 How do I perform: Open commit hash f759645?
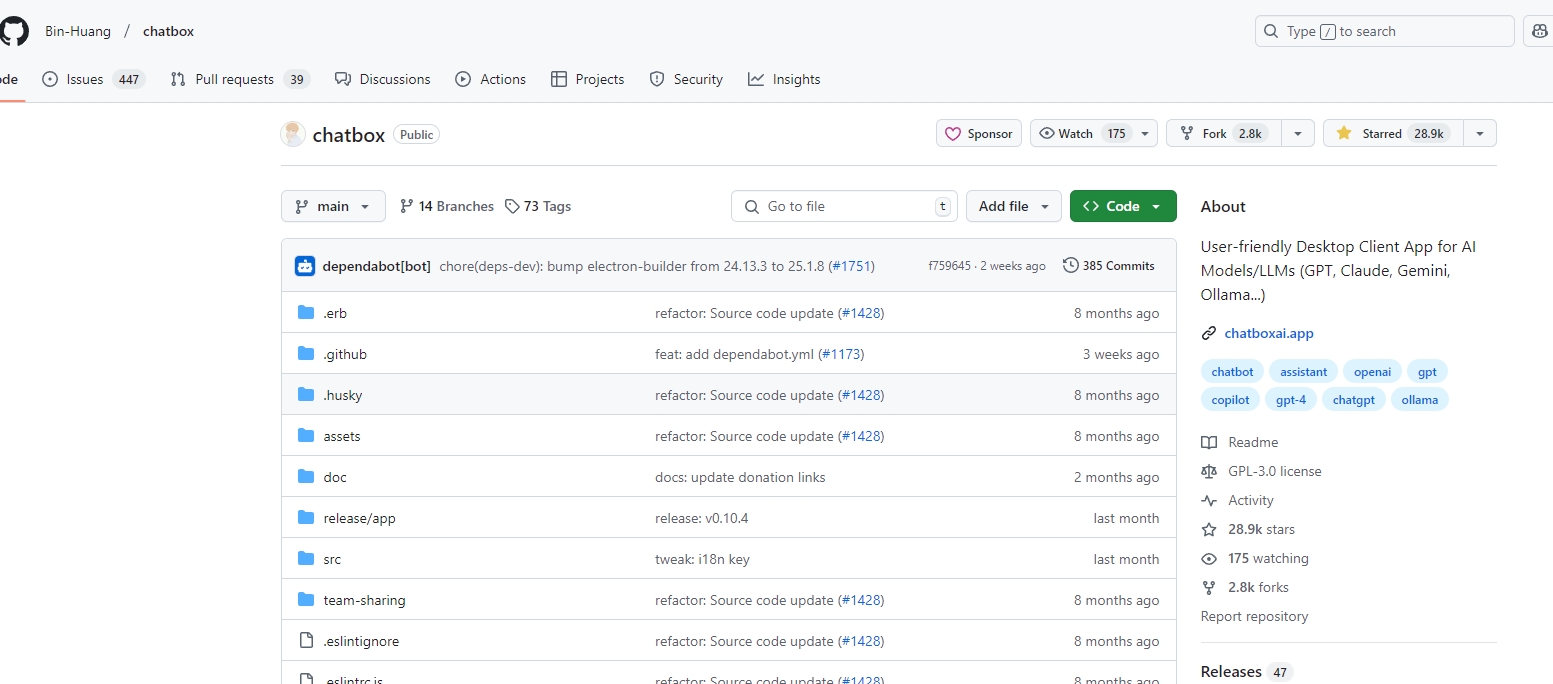(x=949, y=266)
